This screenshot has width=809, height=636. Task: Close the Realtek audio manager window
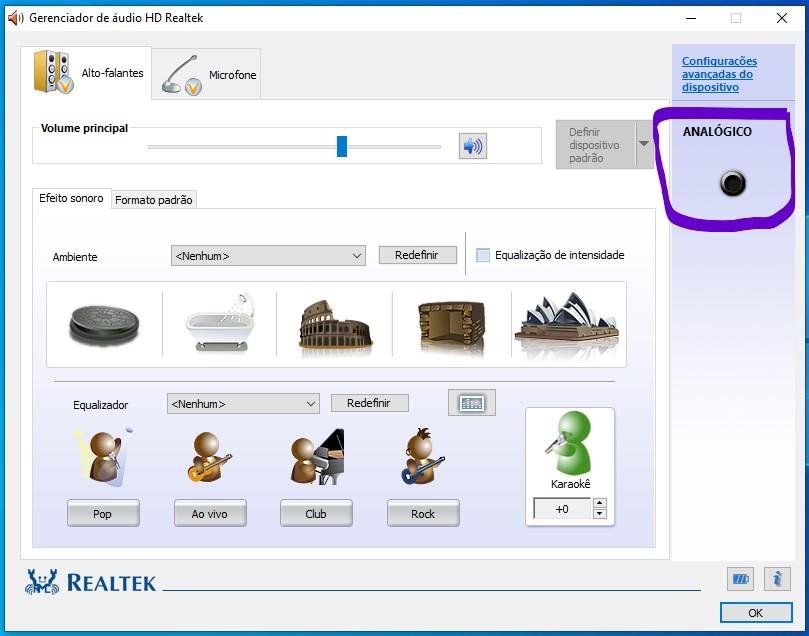pos(782,18)
